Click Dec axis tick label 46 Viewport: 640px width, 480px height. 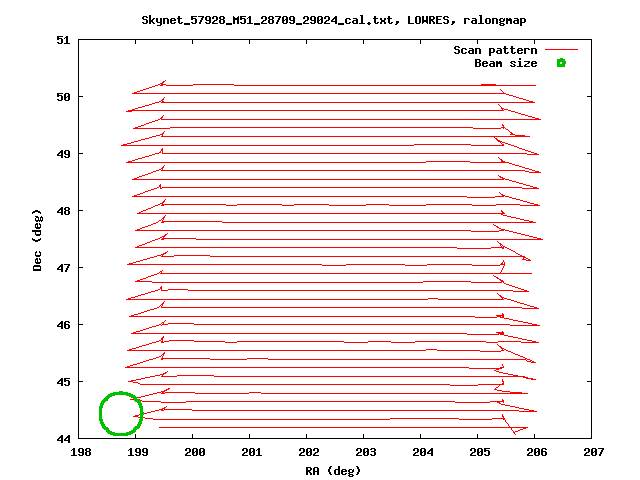(63, 325)
